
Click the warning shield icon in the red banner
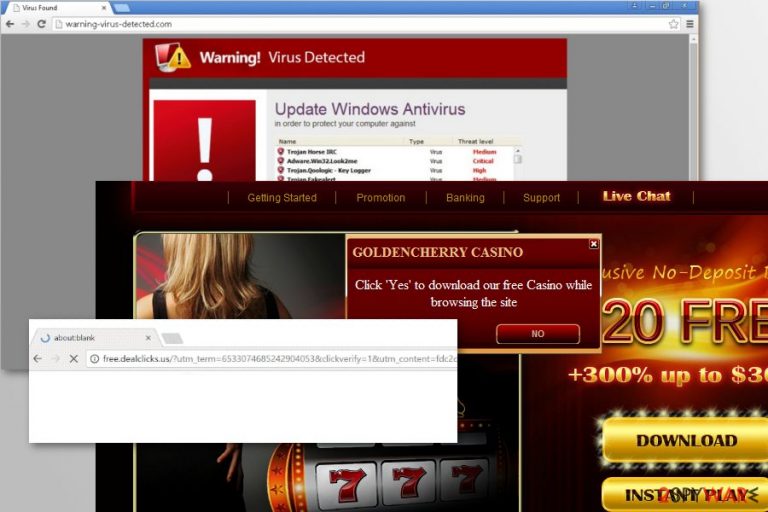pyautogui.click(x=172, y=58)
